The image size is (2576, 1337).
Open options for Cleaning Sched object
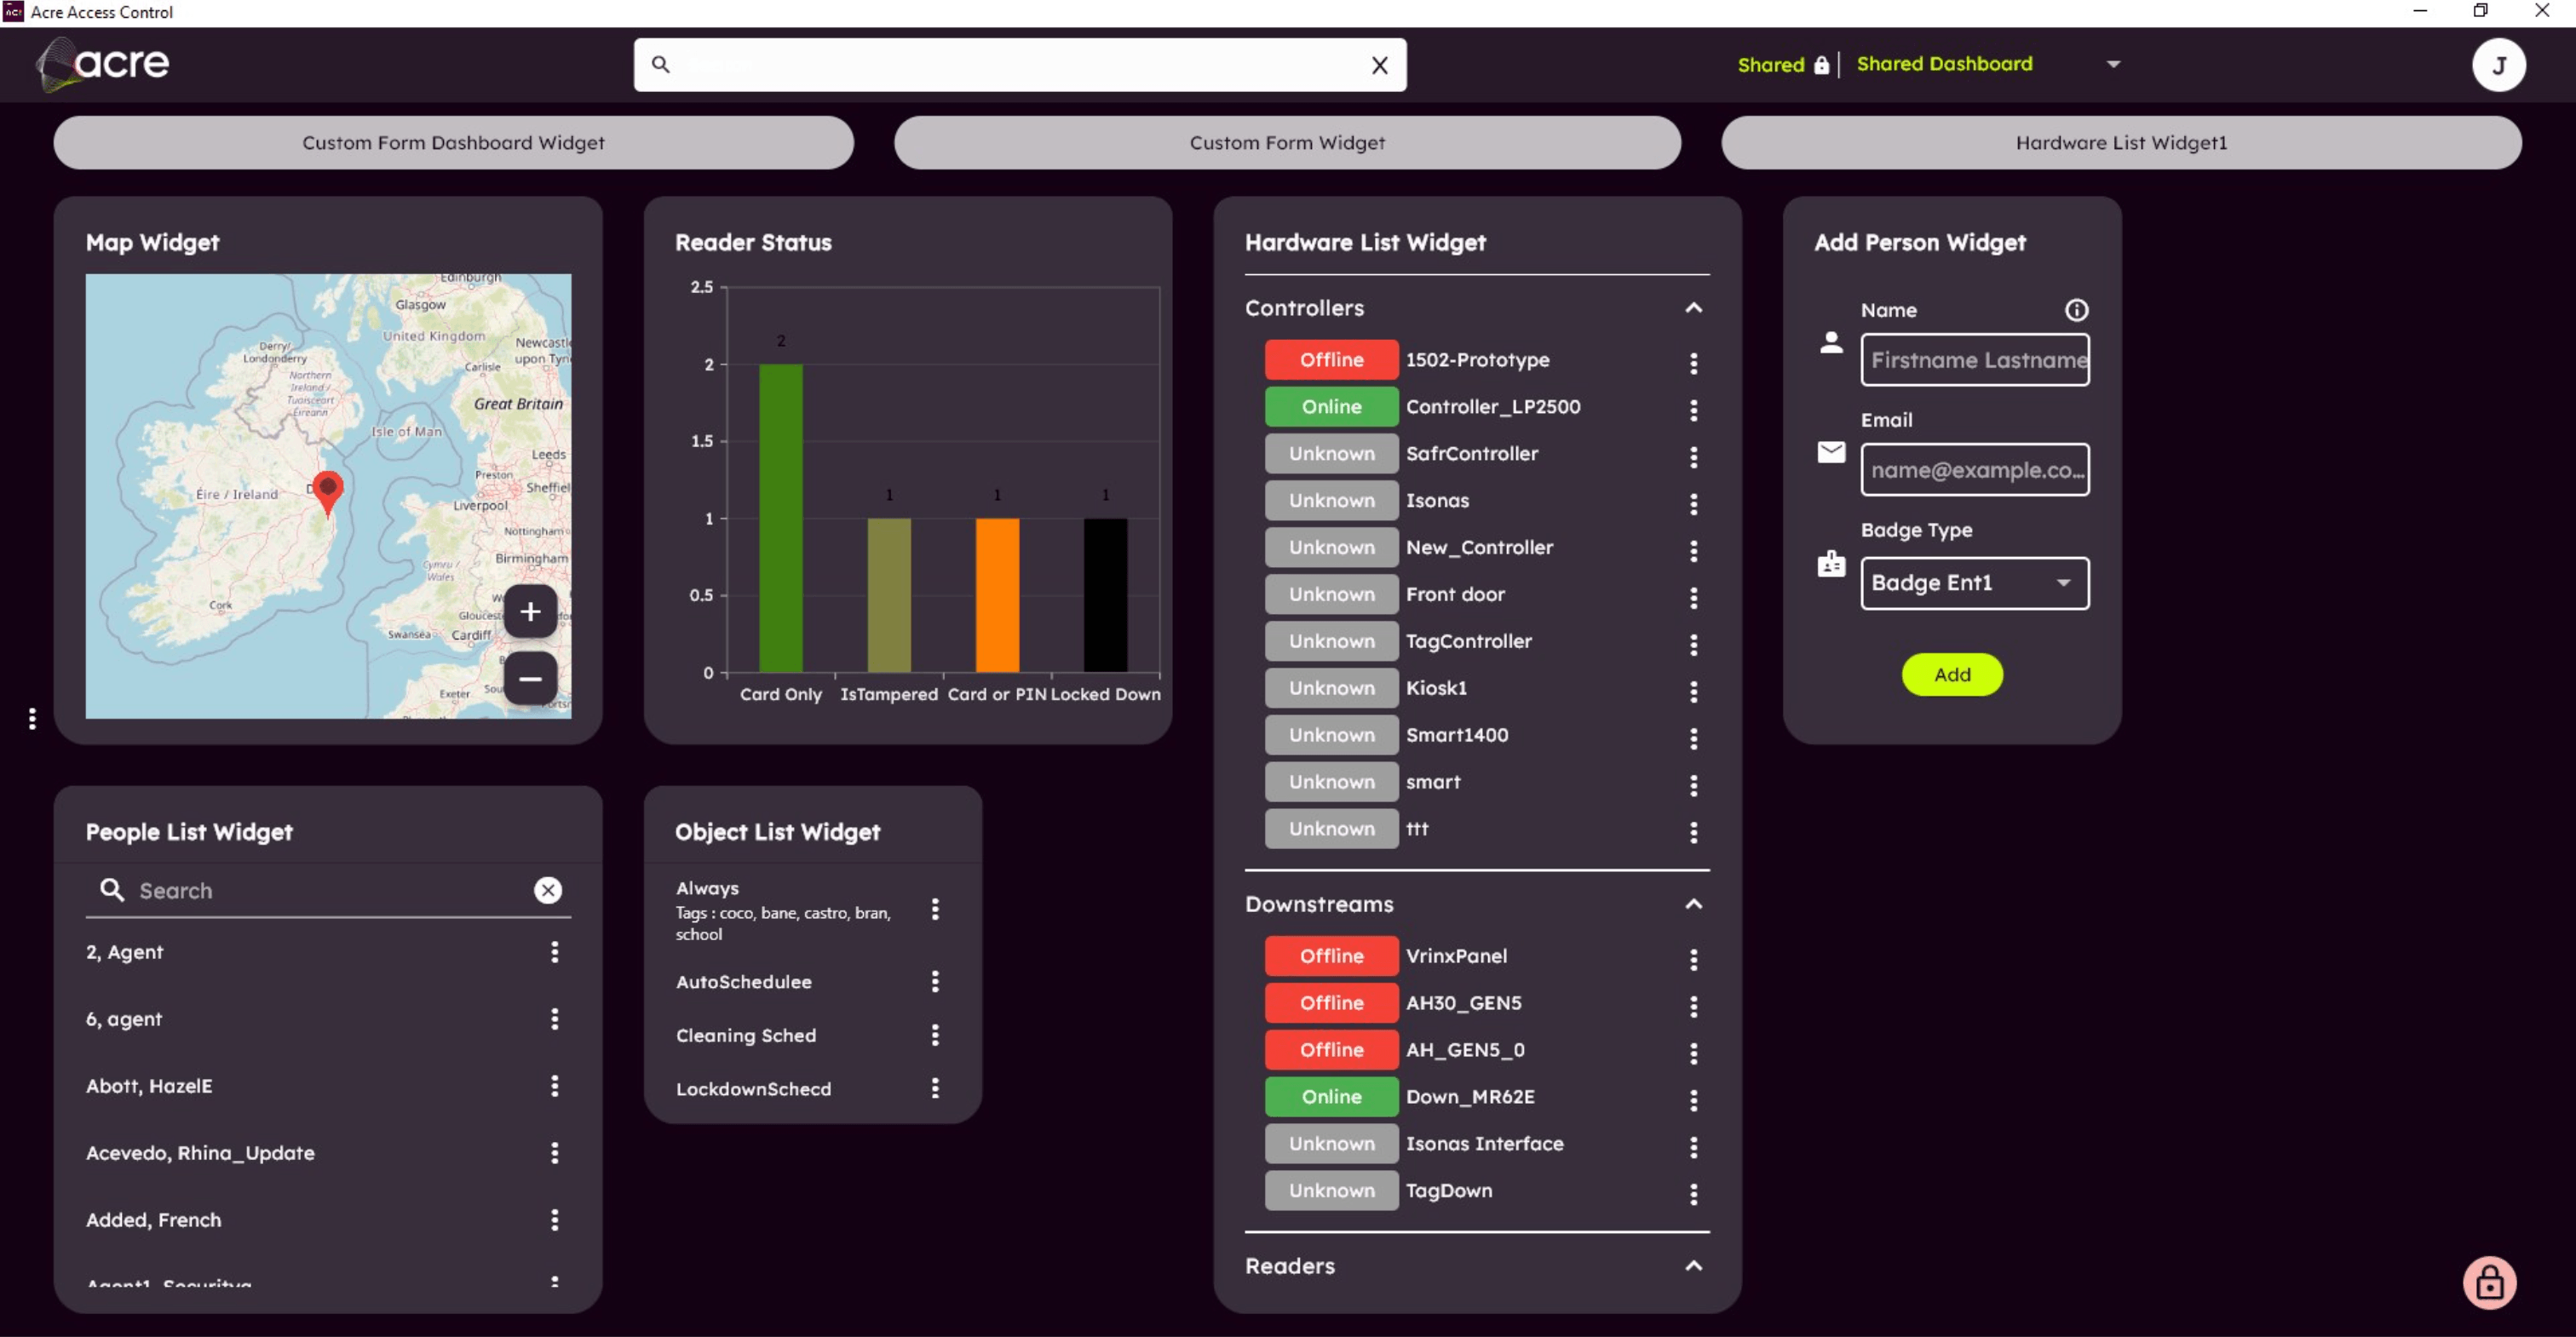point(935,1035)
